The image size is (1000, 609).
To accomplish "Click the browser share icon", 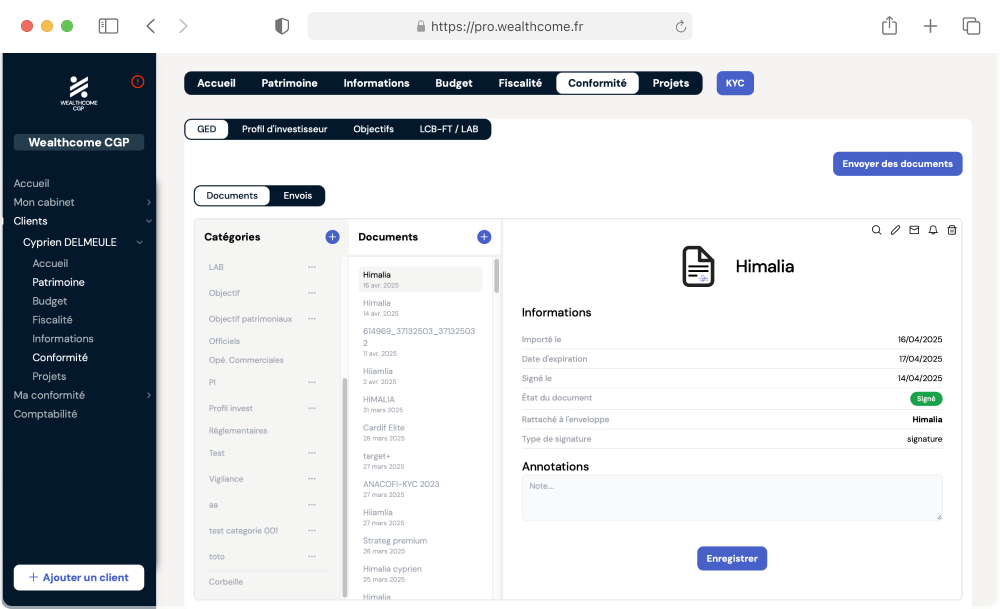I will tap(890, 26).
